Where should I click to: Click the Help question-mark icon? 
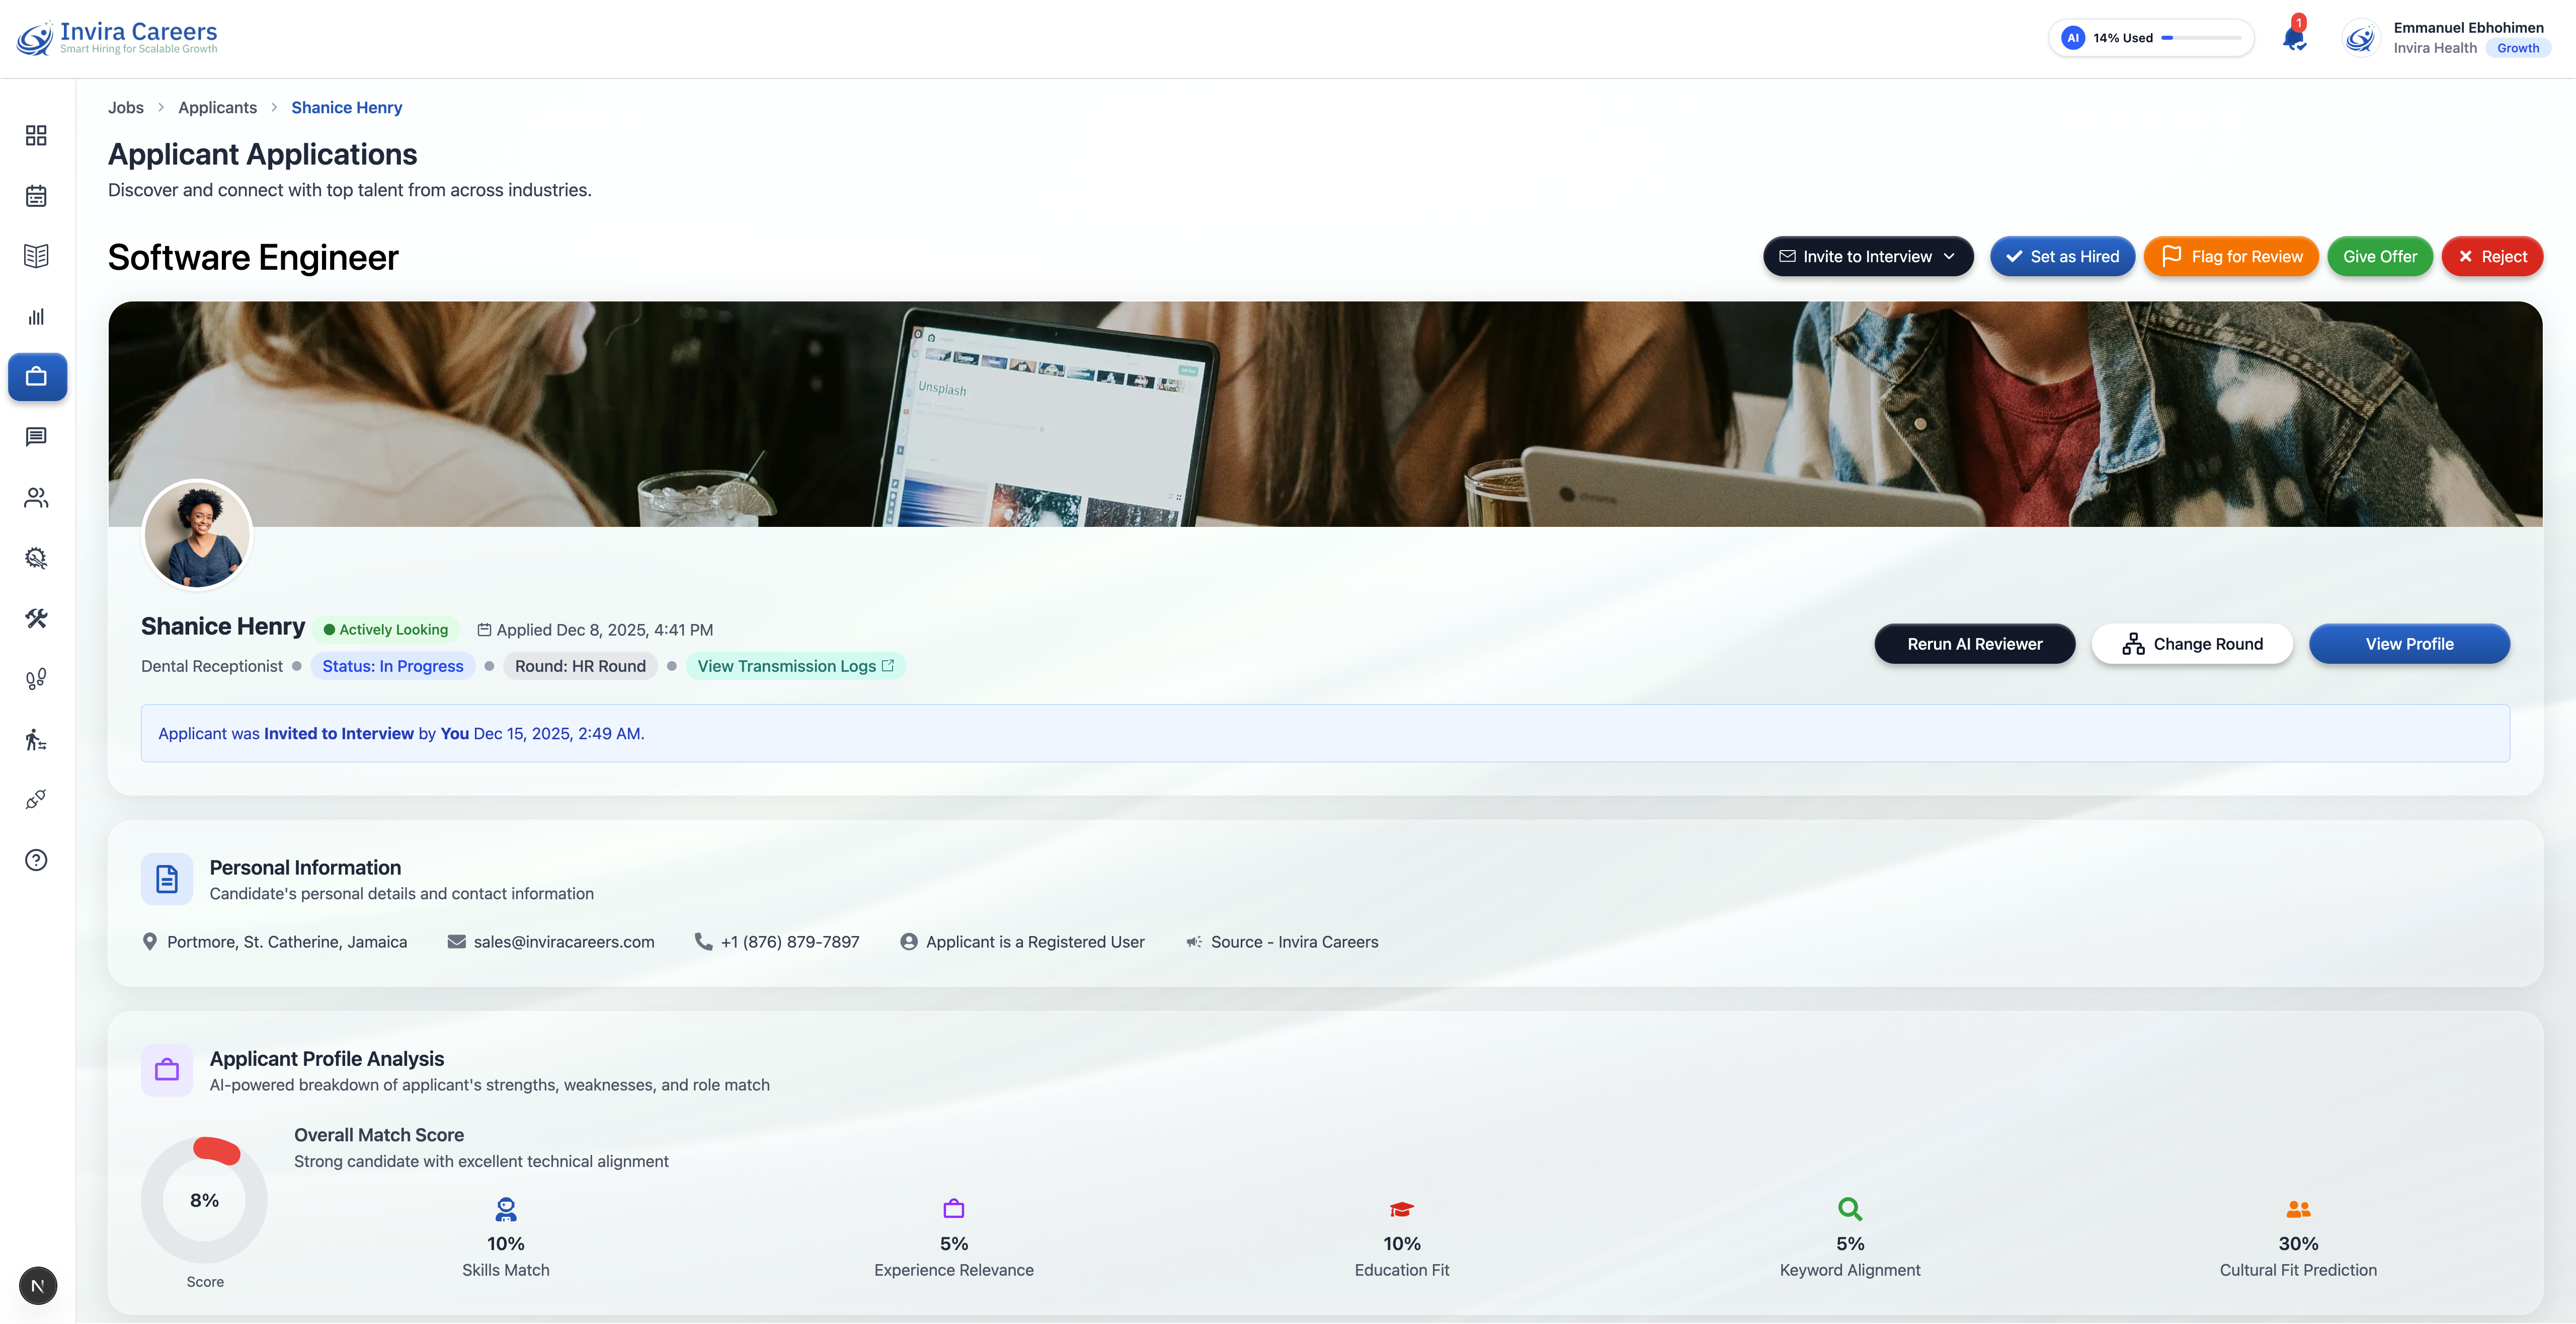tap(36, 859)
